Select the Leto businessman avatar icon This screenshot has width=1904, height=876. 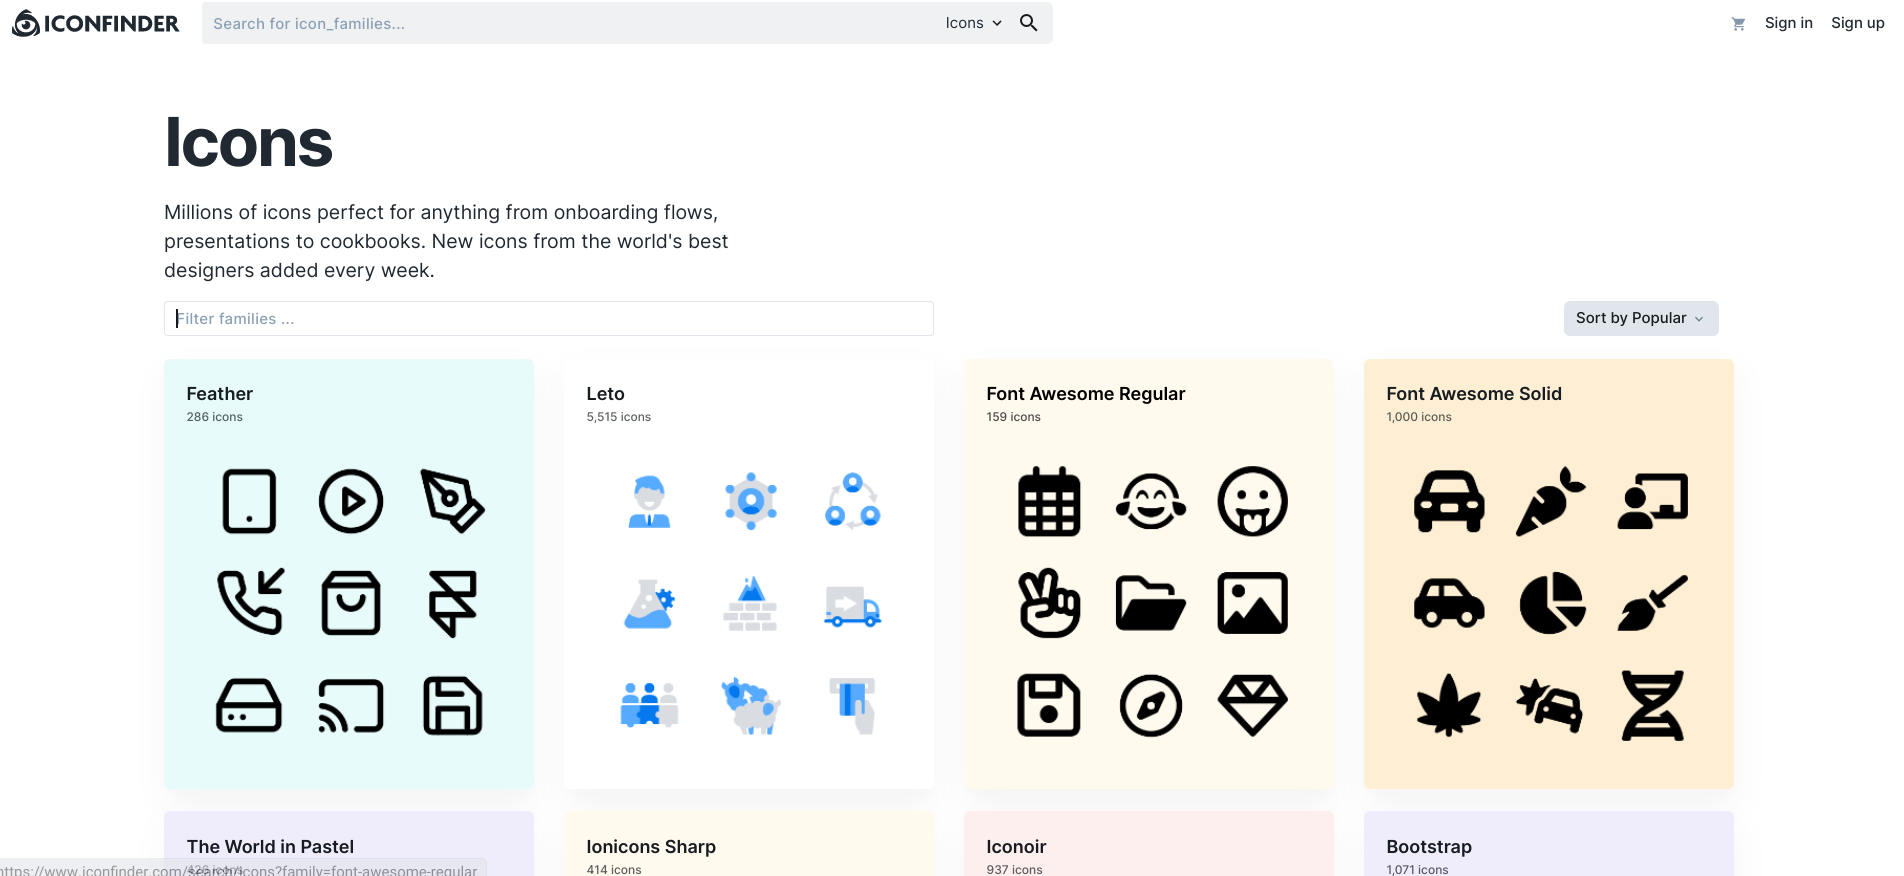point(649,501)
